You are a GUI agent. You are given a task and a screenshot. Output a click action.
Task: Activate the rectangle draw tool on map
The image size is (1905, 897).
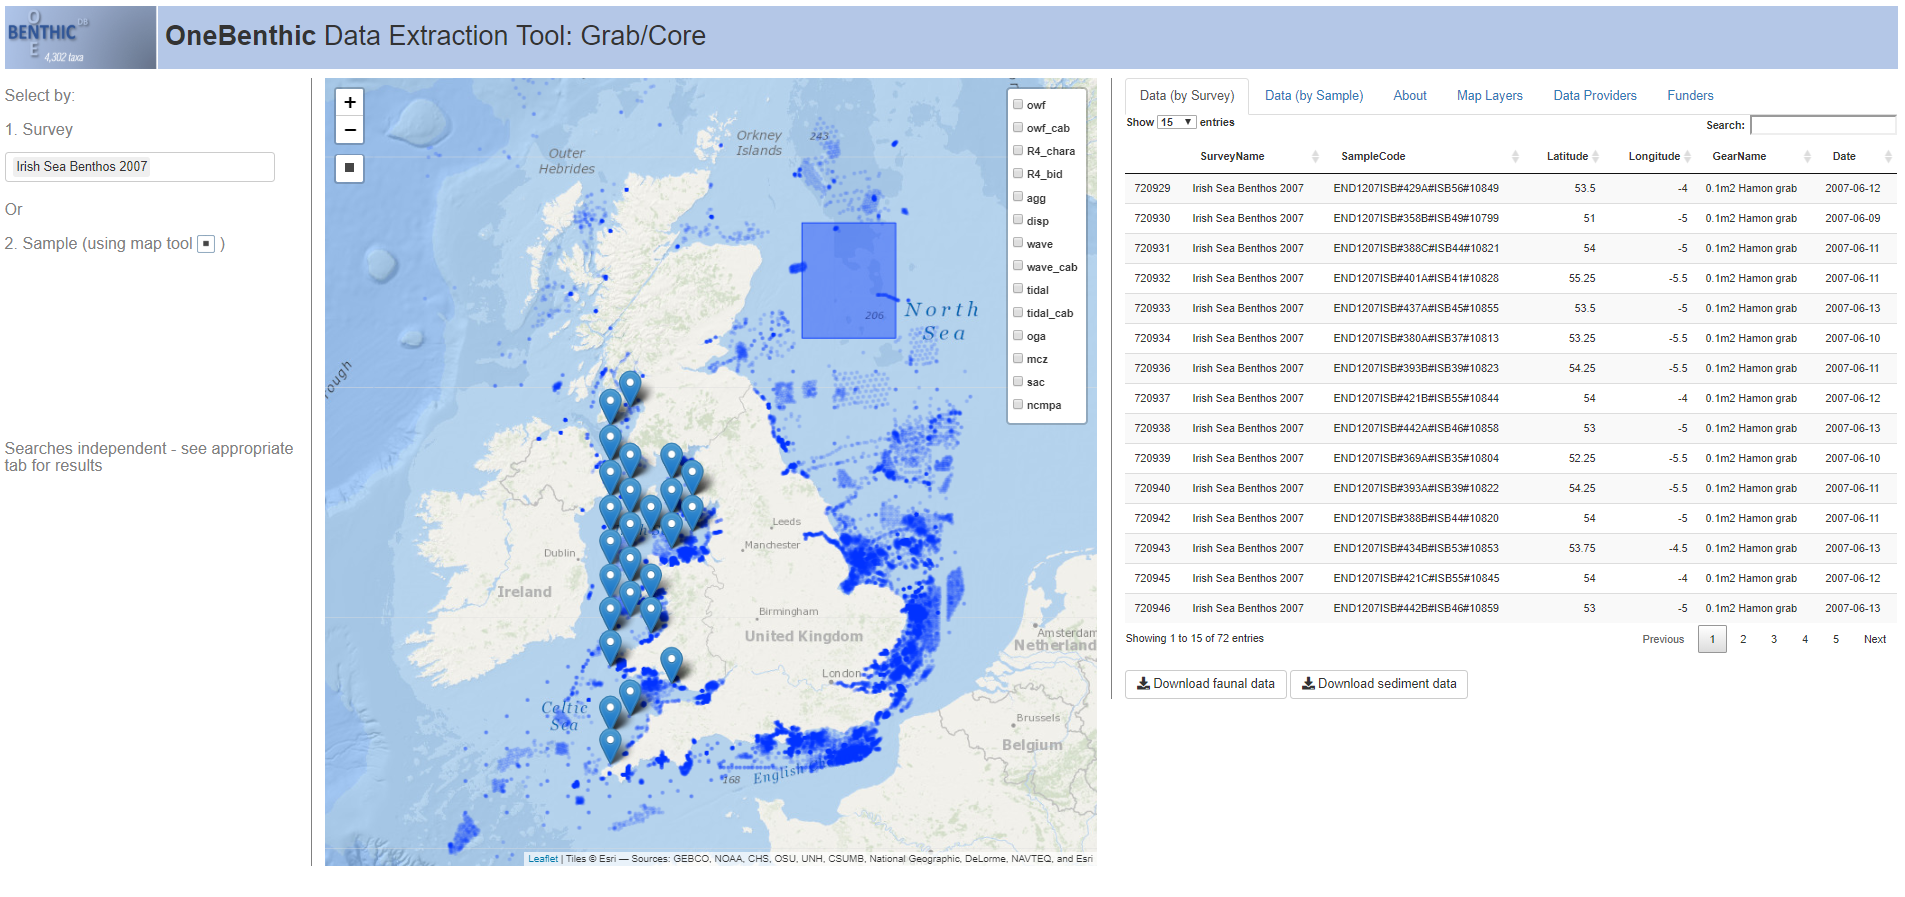point(349,168)
